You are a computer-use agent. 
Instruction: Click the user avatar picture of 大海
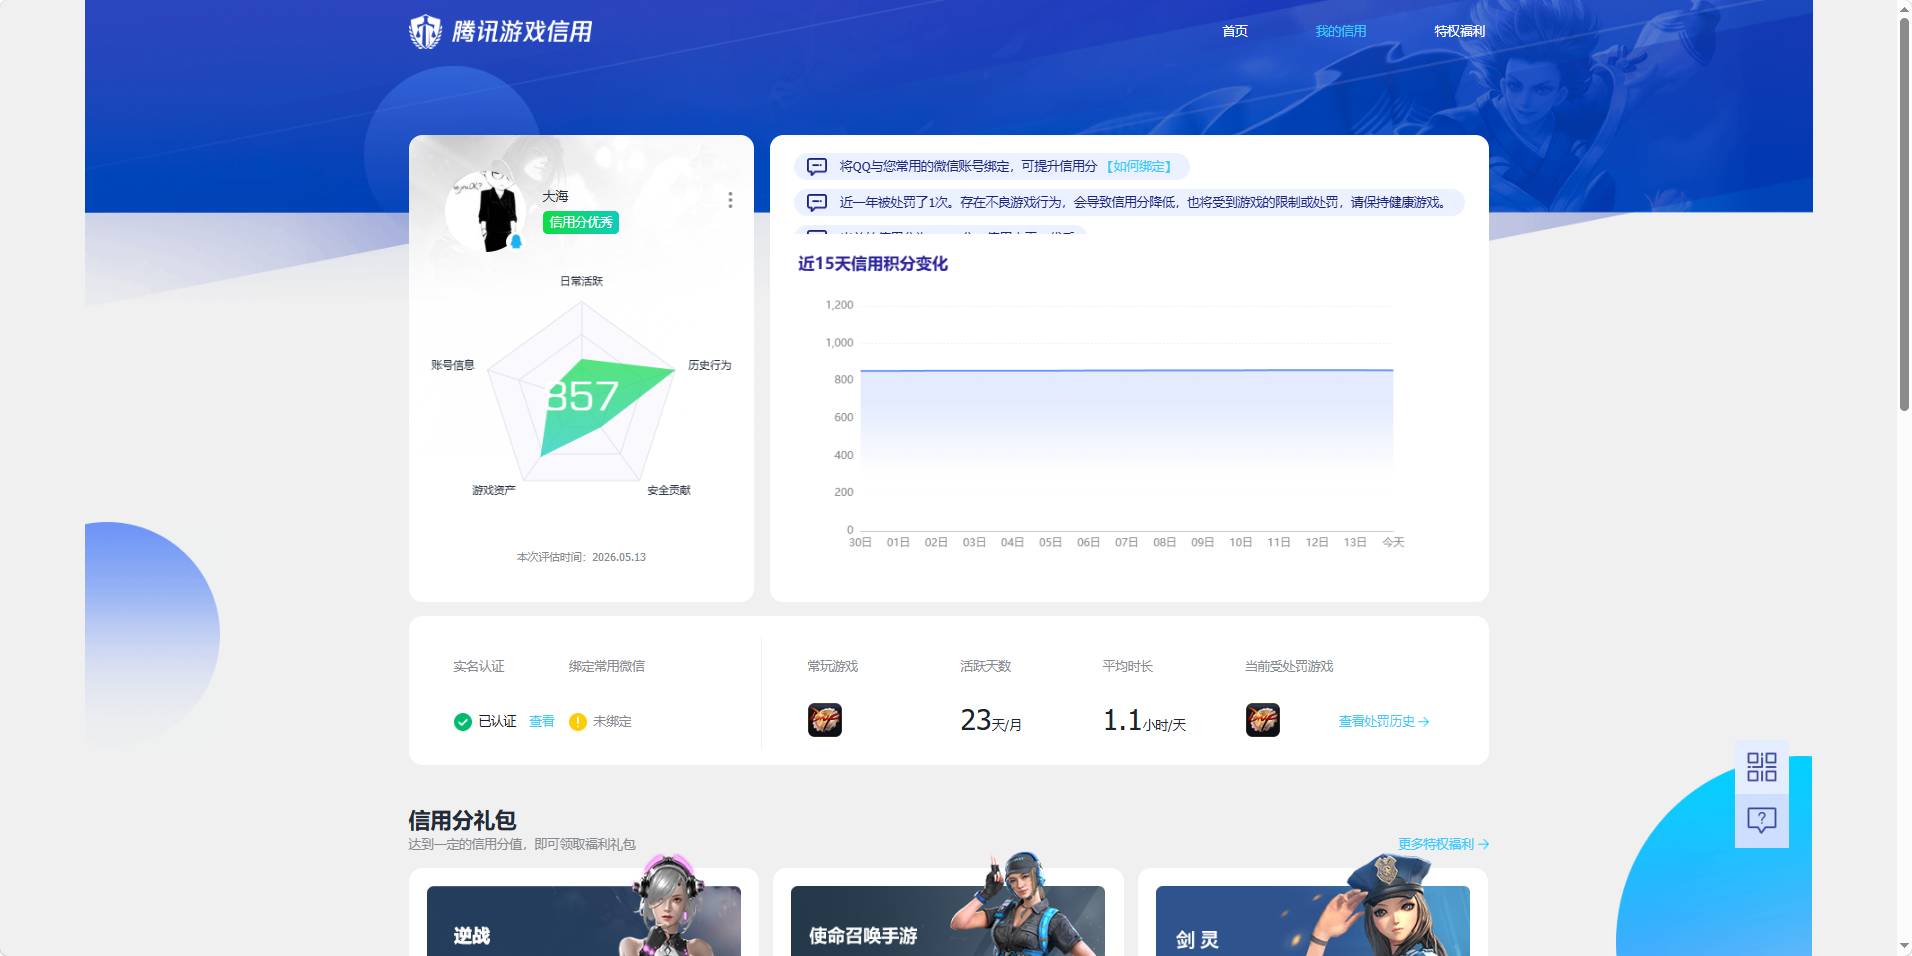coord(486,211)
